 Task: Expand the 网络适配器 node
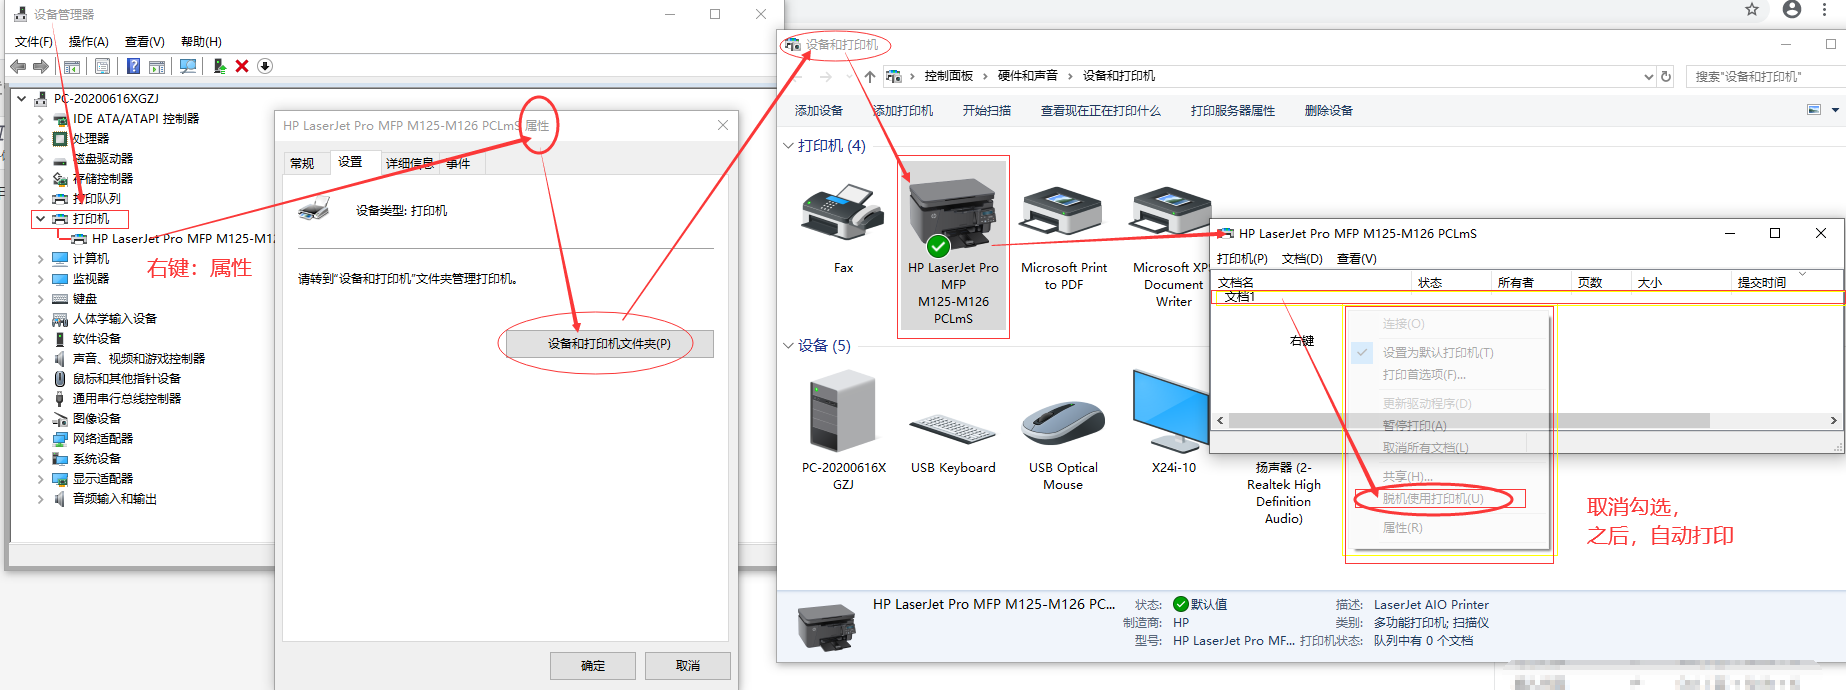(x=40, y=439)
